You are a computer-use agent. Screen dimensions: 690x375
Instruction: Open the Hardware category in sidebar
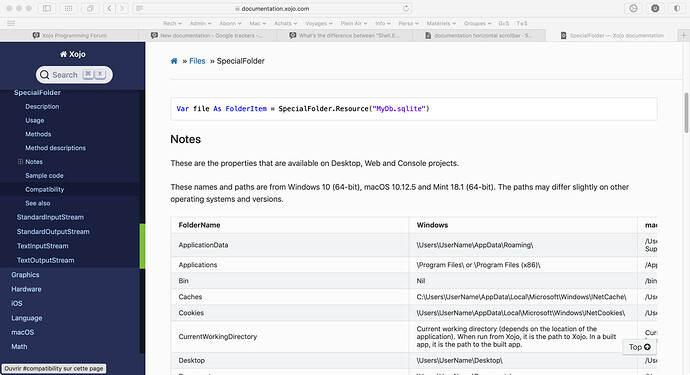tap(26, 289)
